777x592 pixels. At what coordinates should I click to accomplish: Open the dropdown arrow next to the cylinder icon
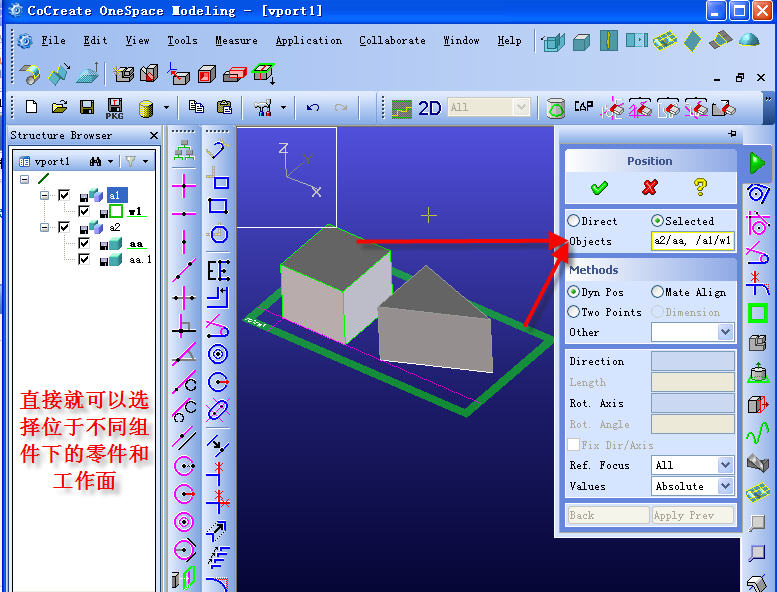[166, 107]
